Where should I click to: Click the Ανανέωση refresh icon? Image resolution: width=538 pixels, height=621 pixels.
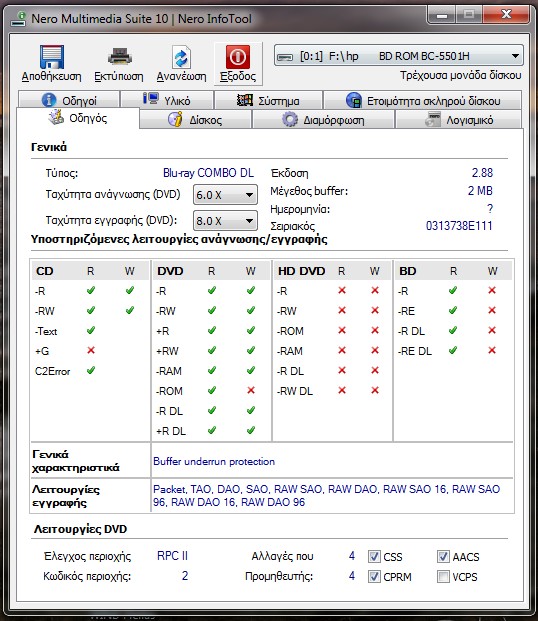pyautogui.click(x=181, y=57)
